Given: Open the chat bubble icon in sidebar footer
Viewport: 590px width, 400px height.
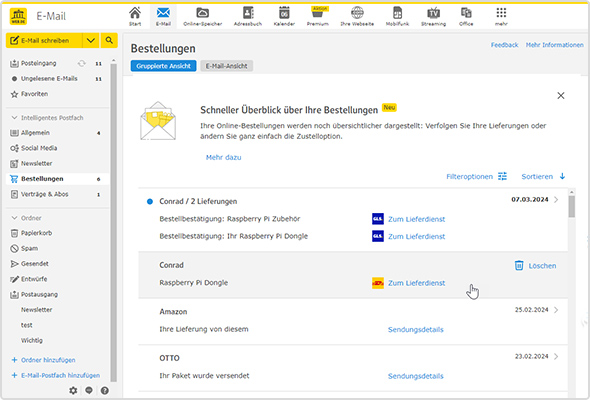Looking at the screenshot, I should 89,390.
